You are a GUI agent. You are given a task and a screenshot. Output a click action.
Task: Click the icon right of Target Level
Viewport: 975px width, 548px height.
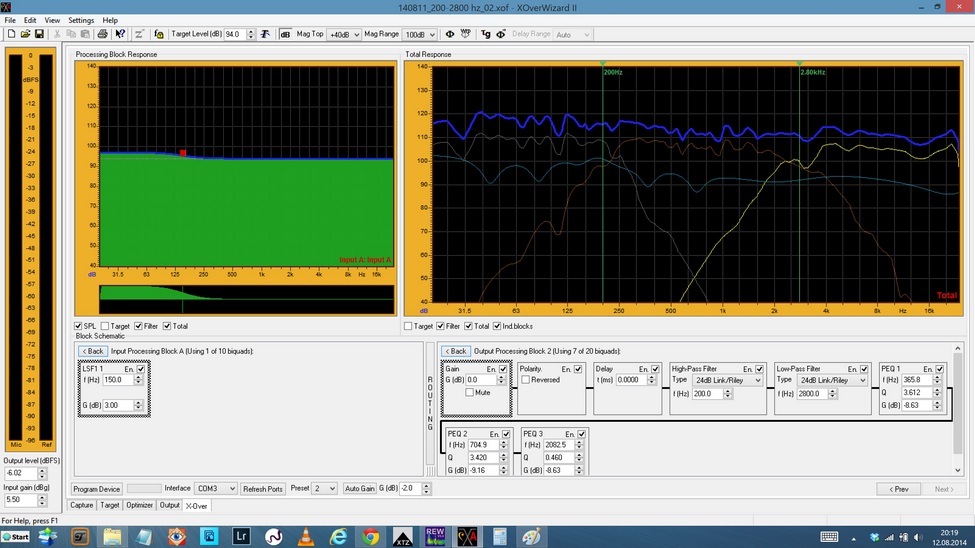tap(266, 34)
